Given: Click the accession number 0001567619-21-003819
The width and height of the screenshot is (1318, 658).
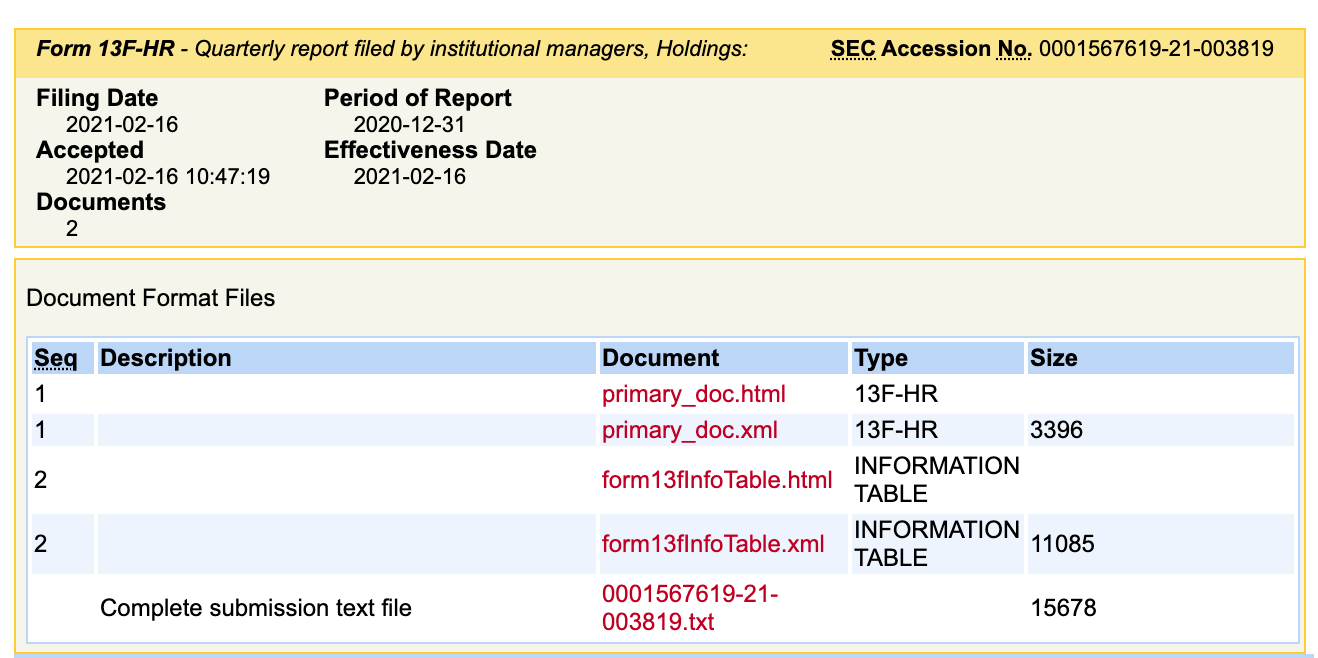Looking at the screenshot, I should pos(1156,49).
